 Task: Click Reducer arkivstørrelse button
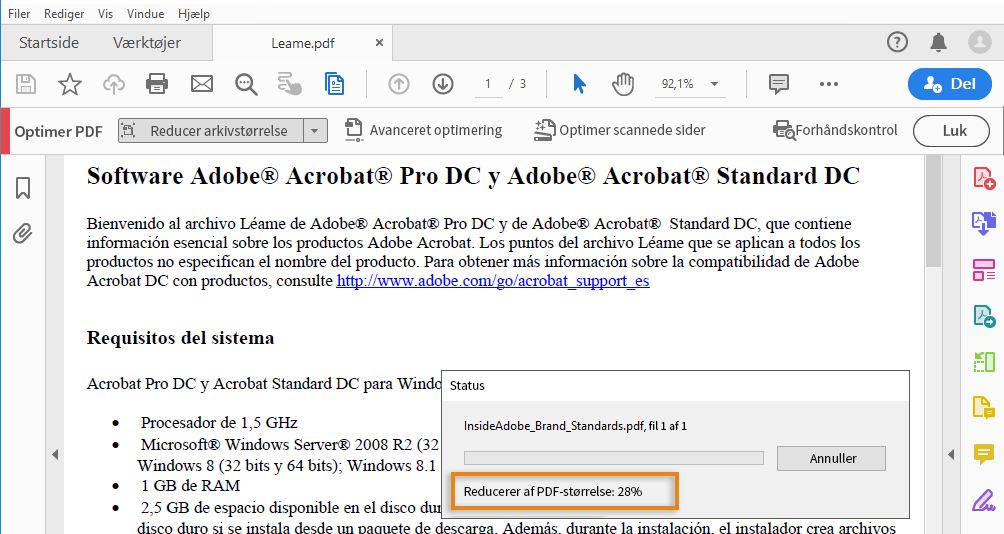pyautogui.click(x=211, y=131)
